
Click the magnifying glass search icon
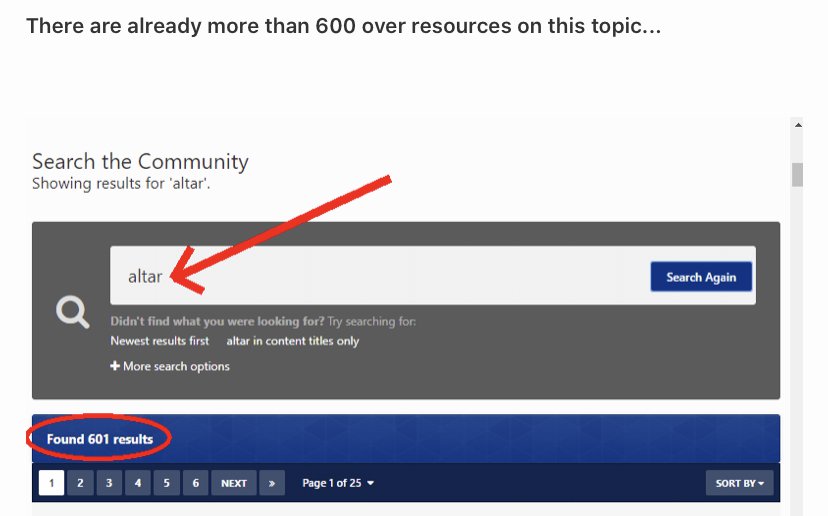coord(72,313)
